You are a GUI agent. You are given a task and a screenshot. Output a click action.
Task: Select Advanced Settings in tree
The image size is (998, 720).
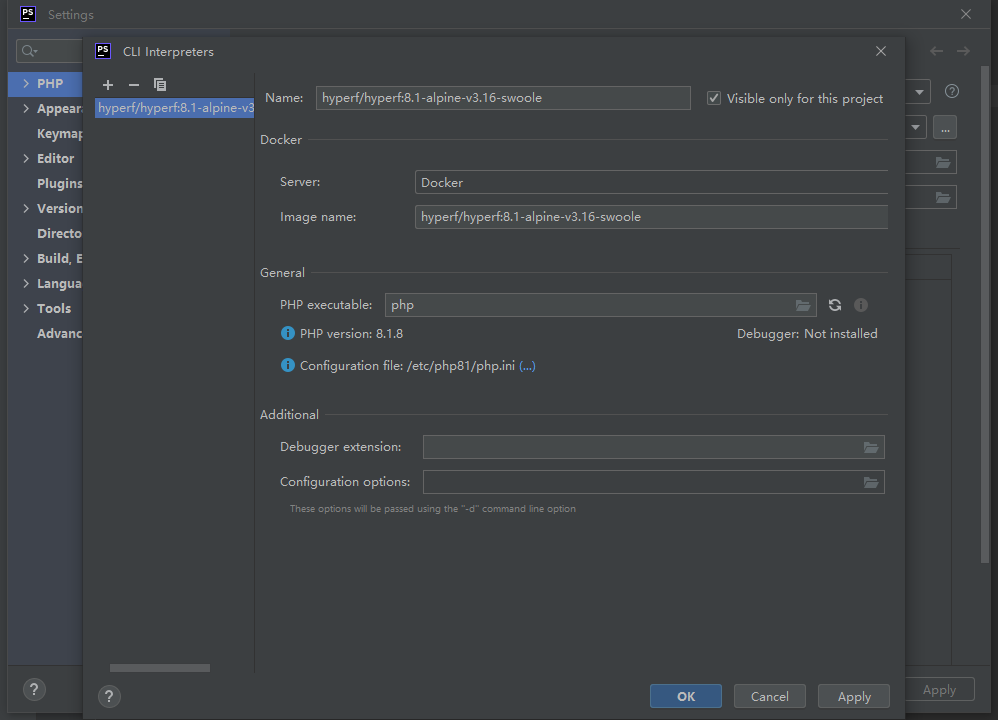pyautogui.click(x=59, y=333)
